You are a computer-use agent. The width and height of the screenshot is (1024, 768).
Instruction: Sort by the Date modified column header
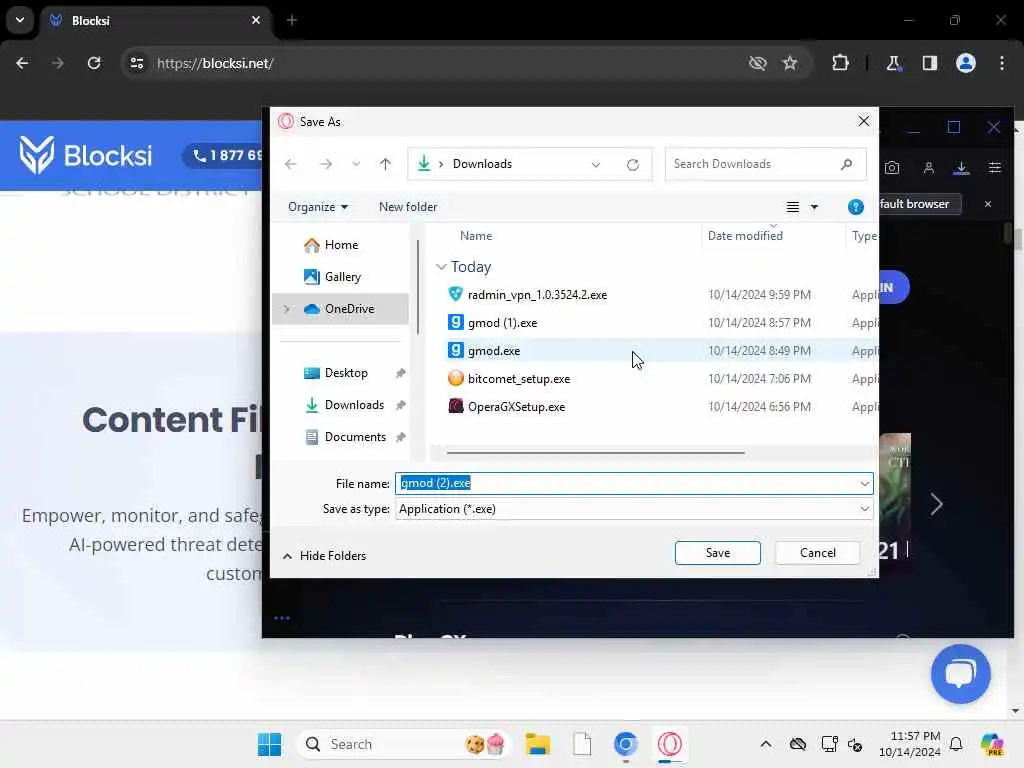click(745, 236)
